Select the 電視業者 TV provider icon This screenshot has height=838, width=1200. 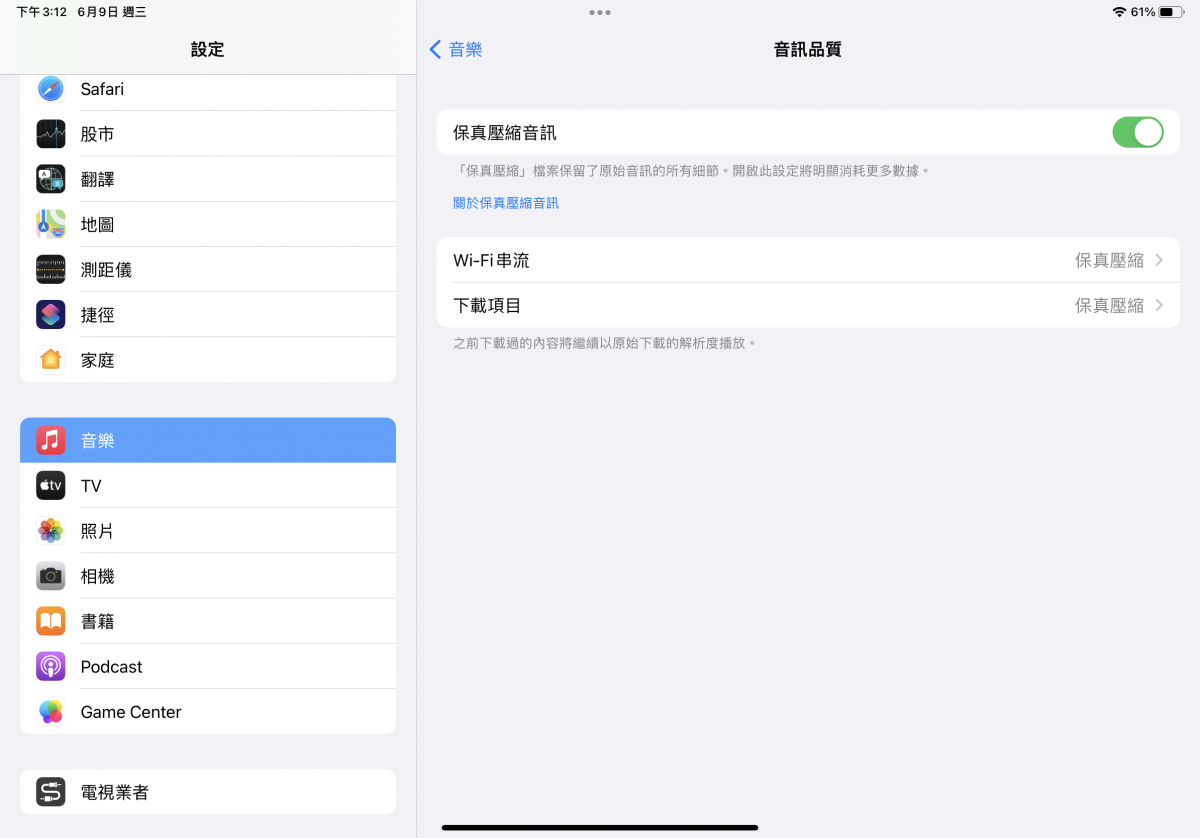coord(51,792)
